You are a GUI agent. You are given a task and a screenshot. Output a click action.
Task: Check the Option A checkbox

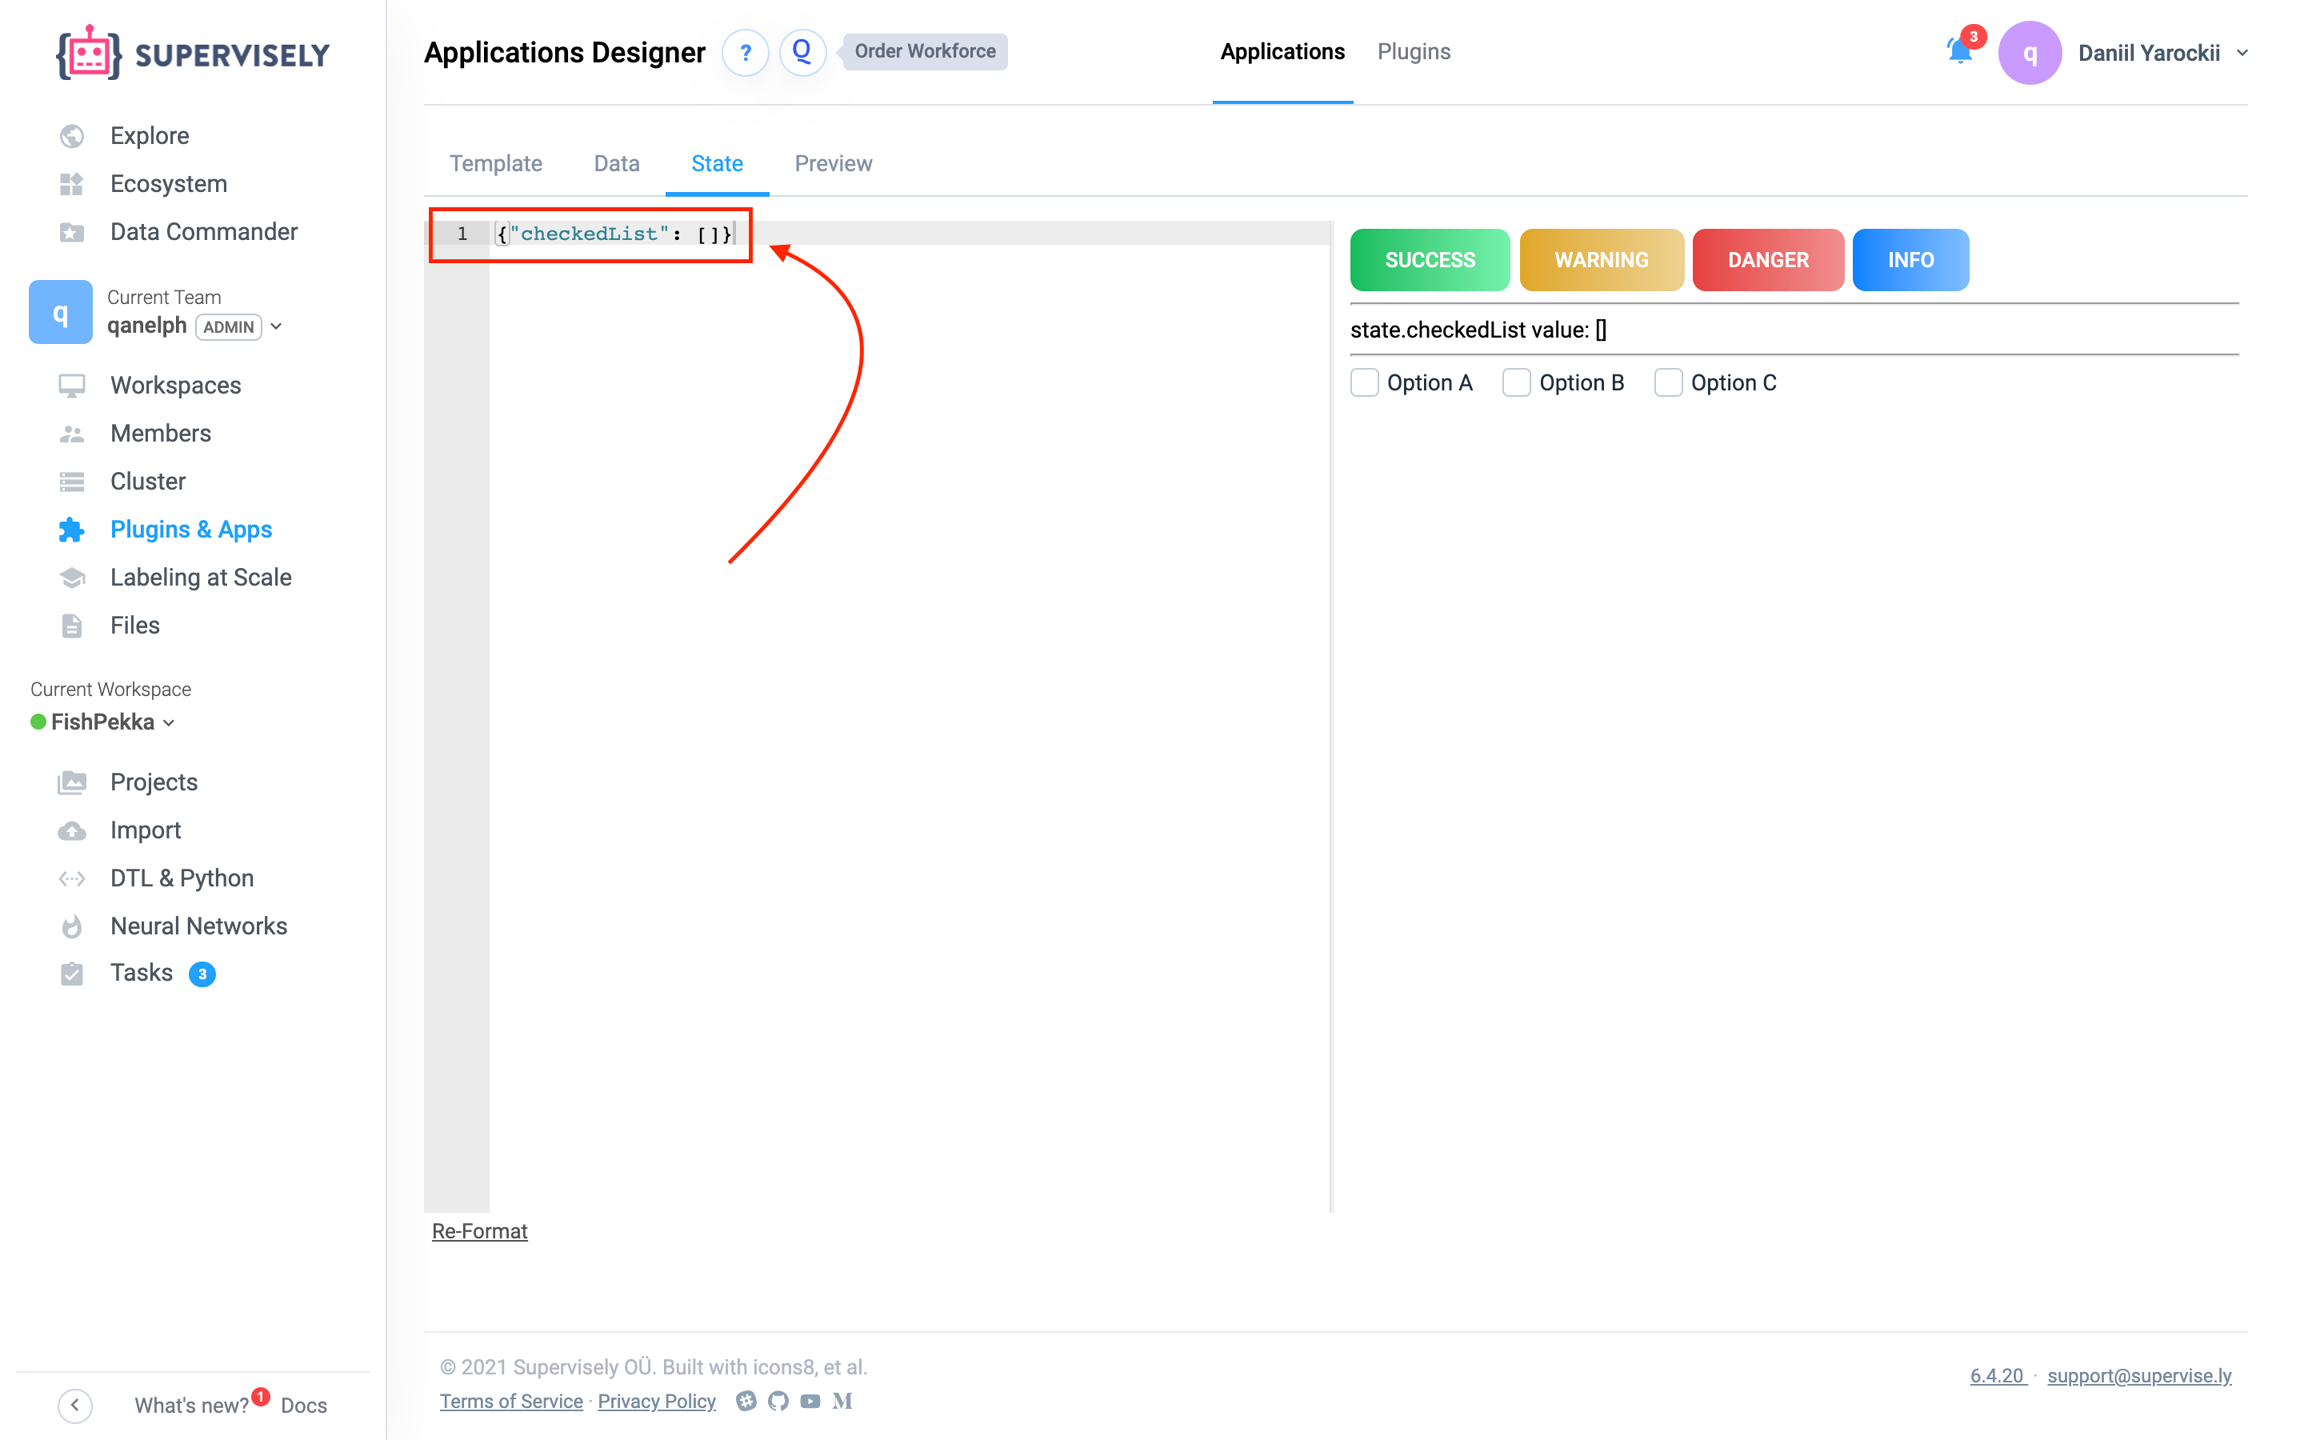pos(1364,383)
